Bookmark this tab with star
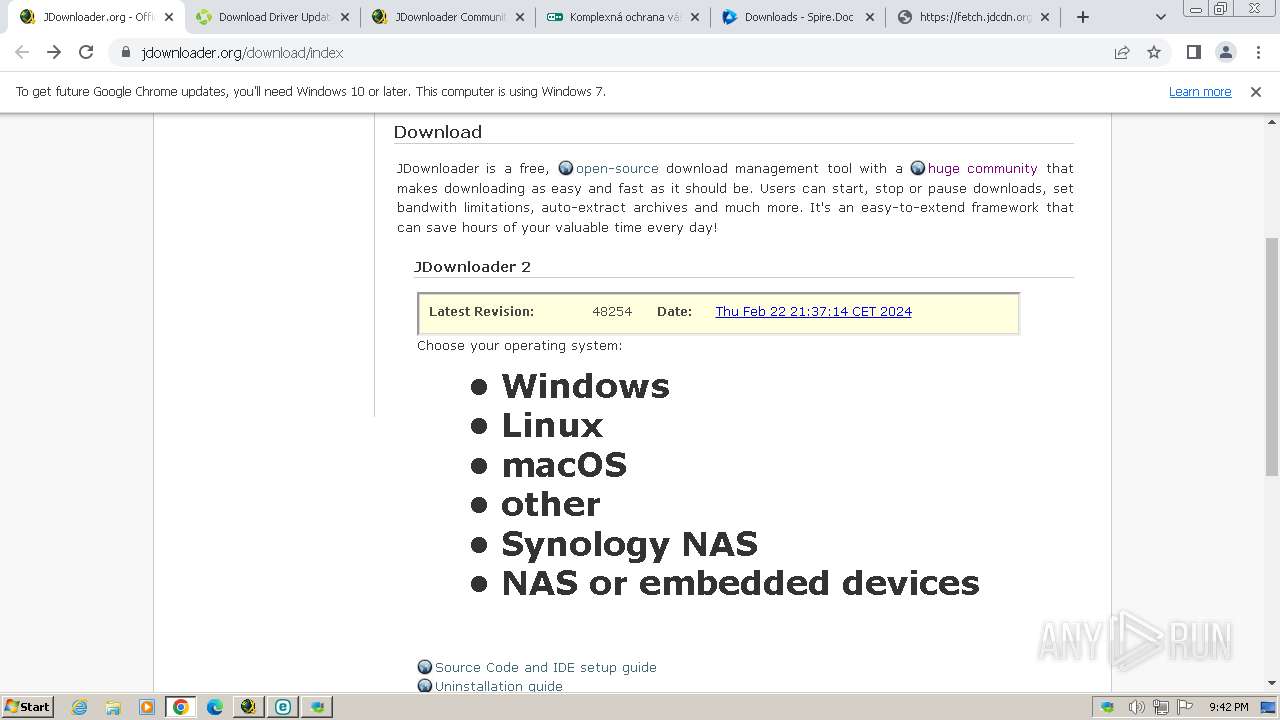 point(1154,52)
